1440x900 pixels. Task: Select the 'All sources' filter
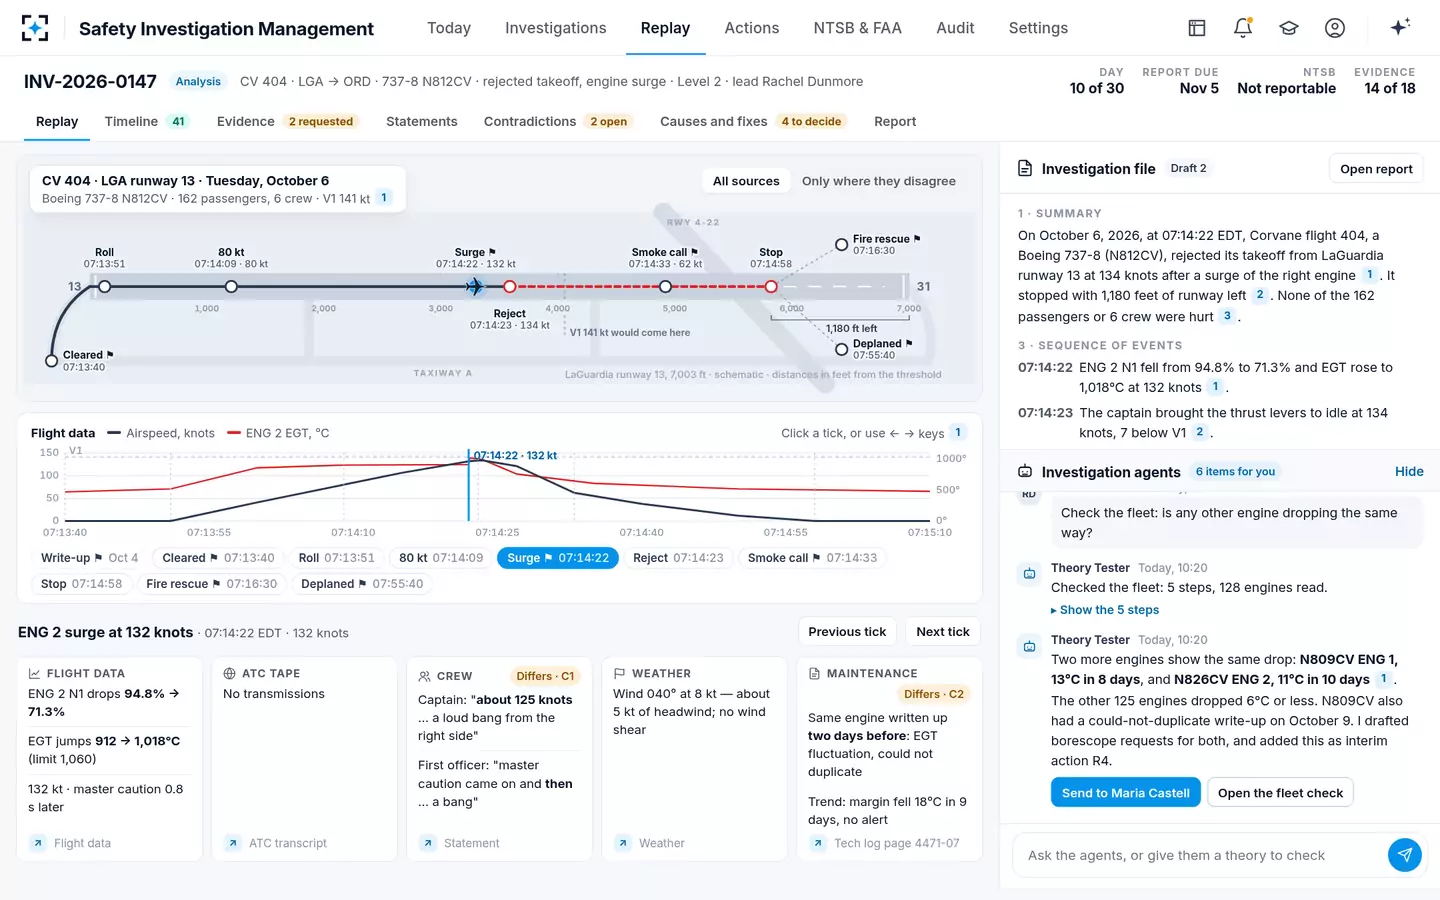(x=746, y=181)
